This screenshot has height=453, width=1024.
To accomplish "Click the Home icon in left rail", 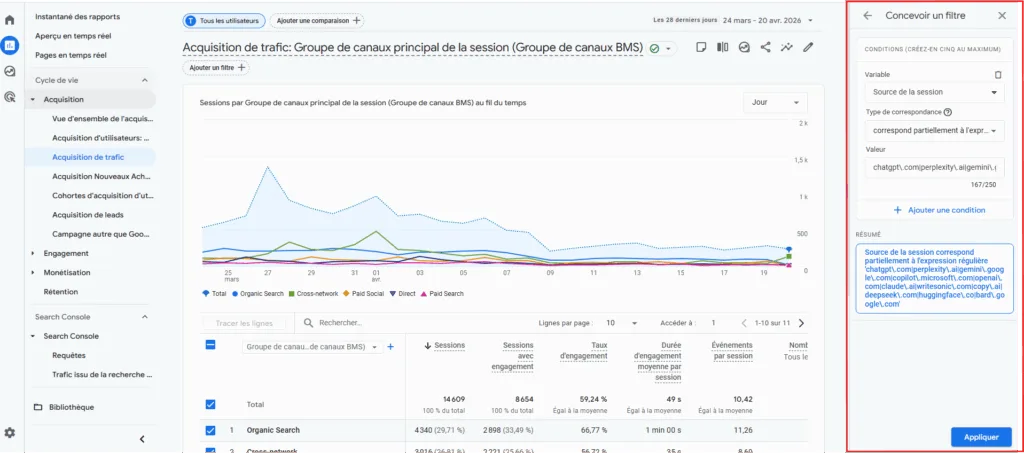I will [10, 19].
